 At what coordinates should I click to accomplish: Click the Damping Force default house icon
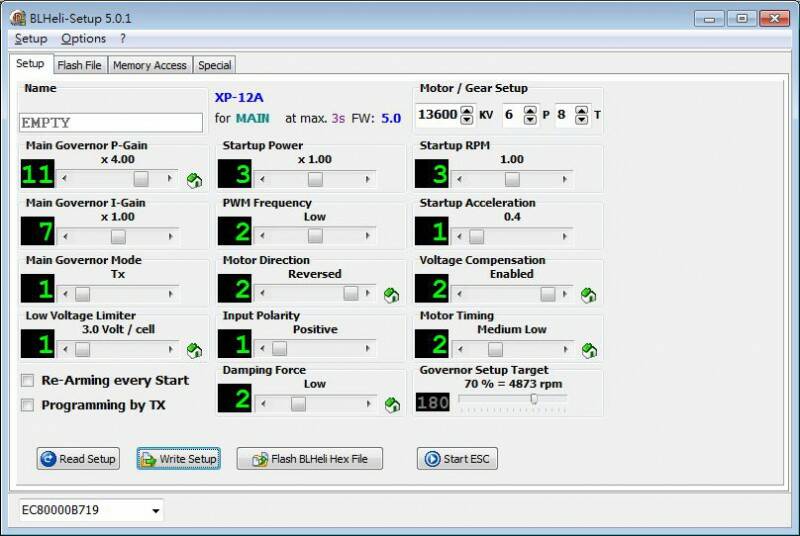point(392,405)
